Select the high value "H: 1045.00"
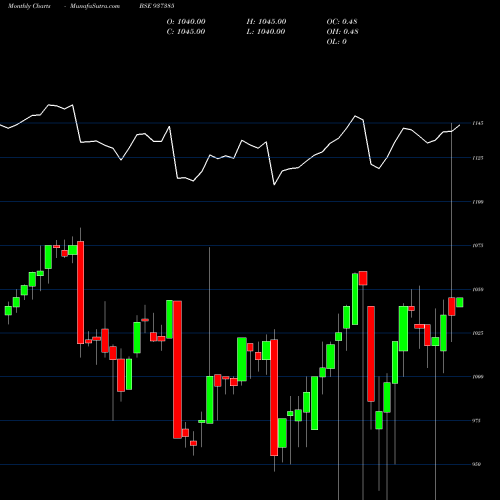The height and width of the screenshot is (500, 500). point(266,22)
